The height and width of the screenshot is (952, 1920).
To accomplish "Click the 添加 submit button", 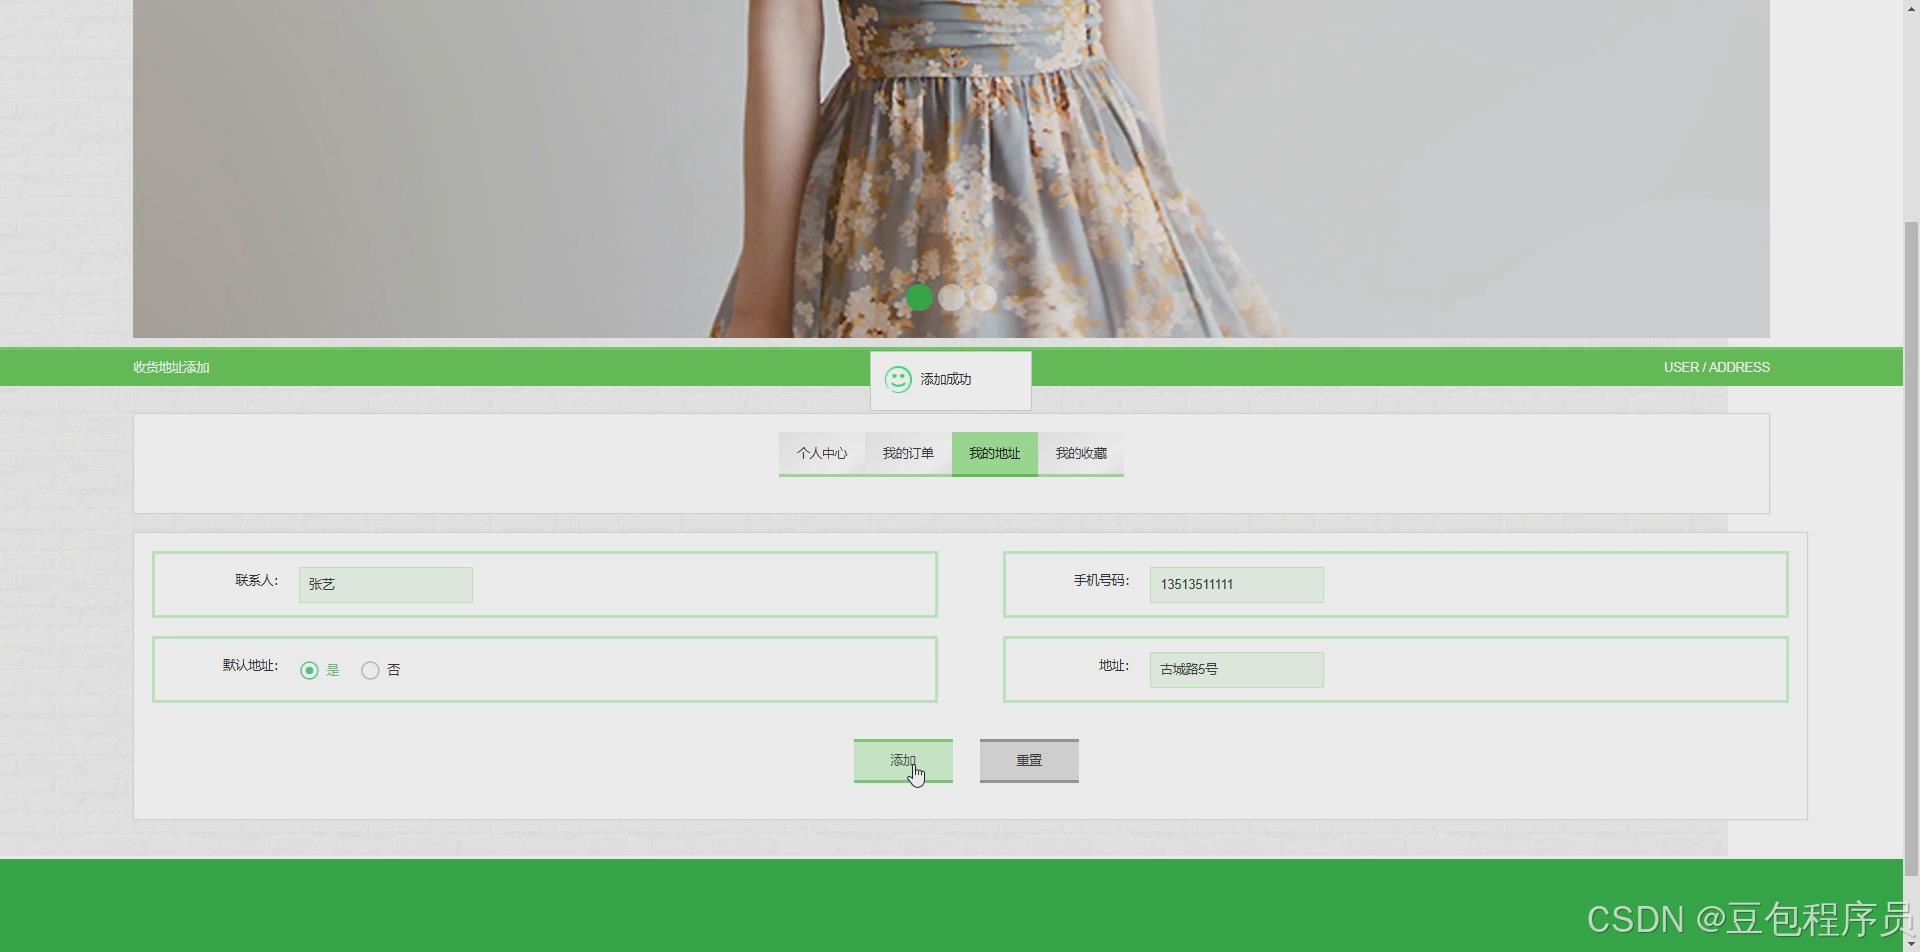I will [x=902, y=760].
